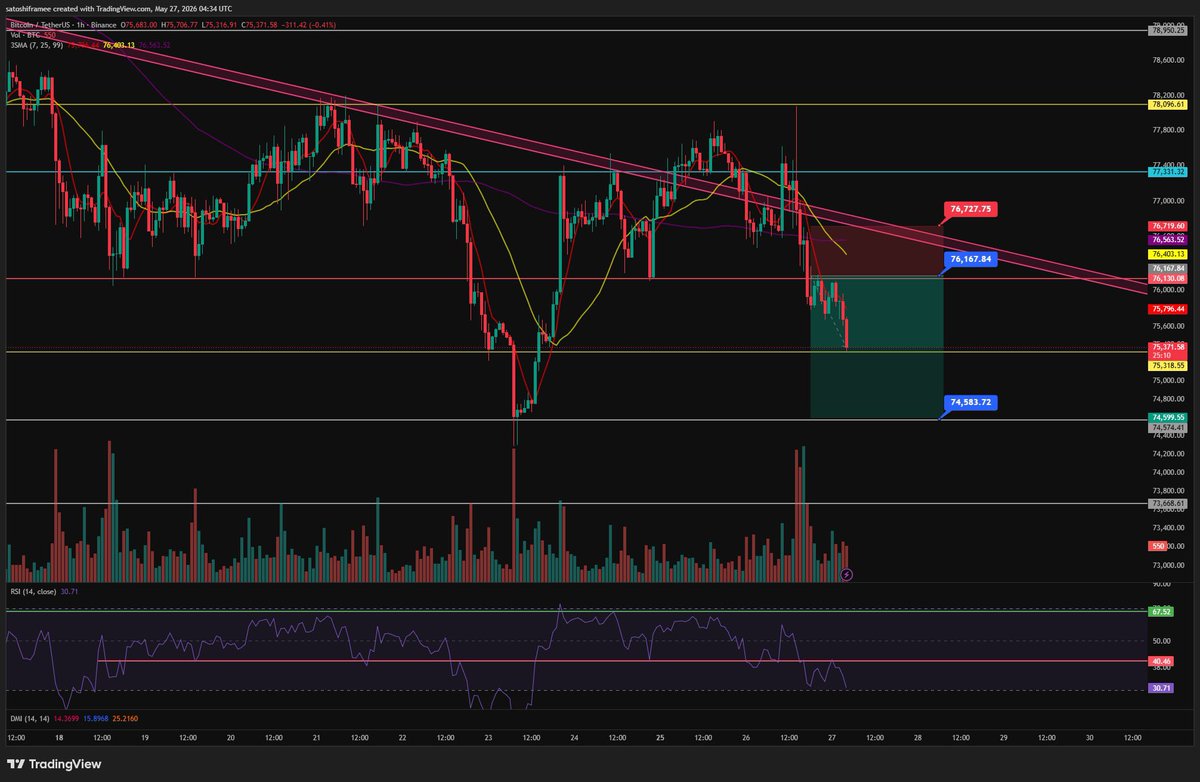Click the date 30 on the time axis

[1089, 738]
